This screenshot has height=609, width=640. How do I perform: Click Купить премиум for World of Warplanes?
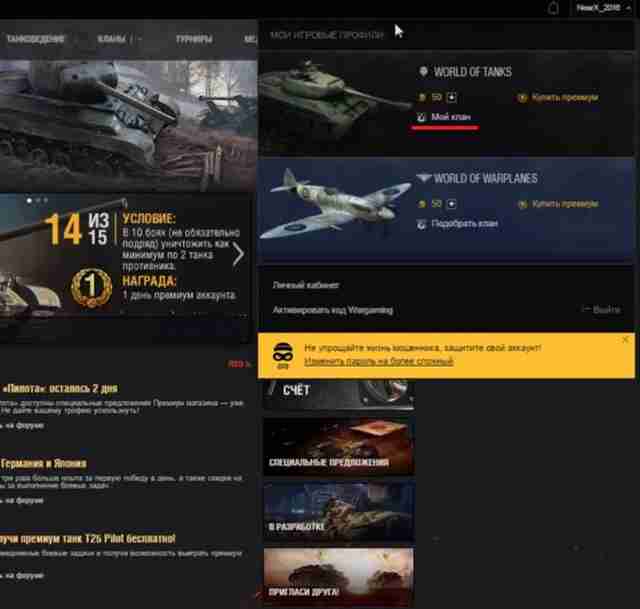pyautogui.click(x=565, y=204)
